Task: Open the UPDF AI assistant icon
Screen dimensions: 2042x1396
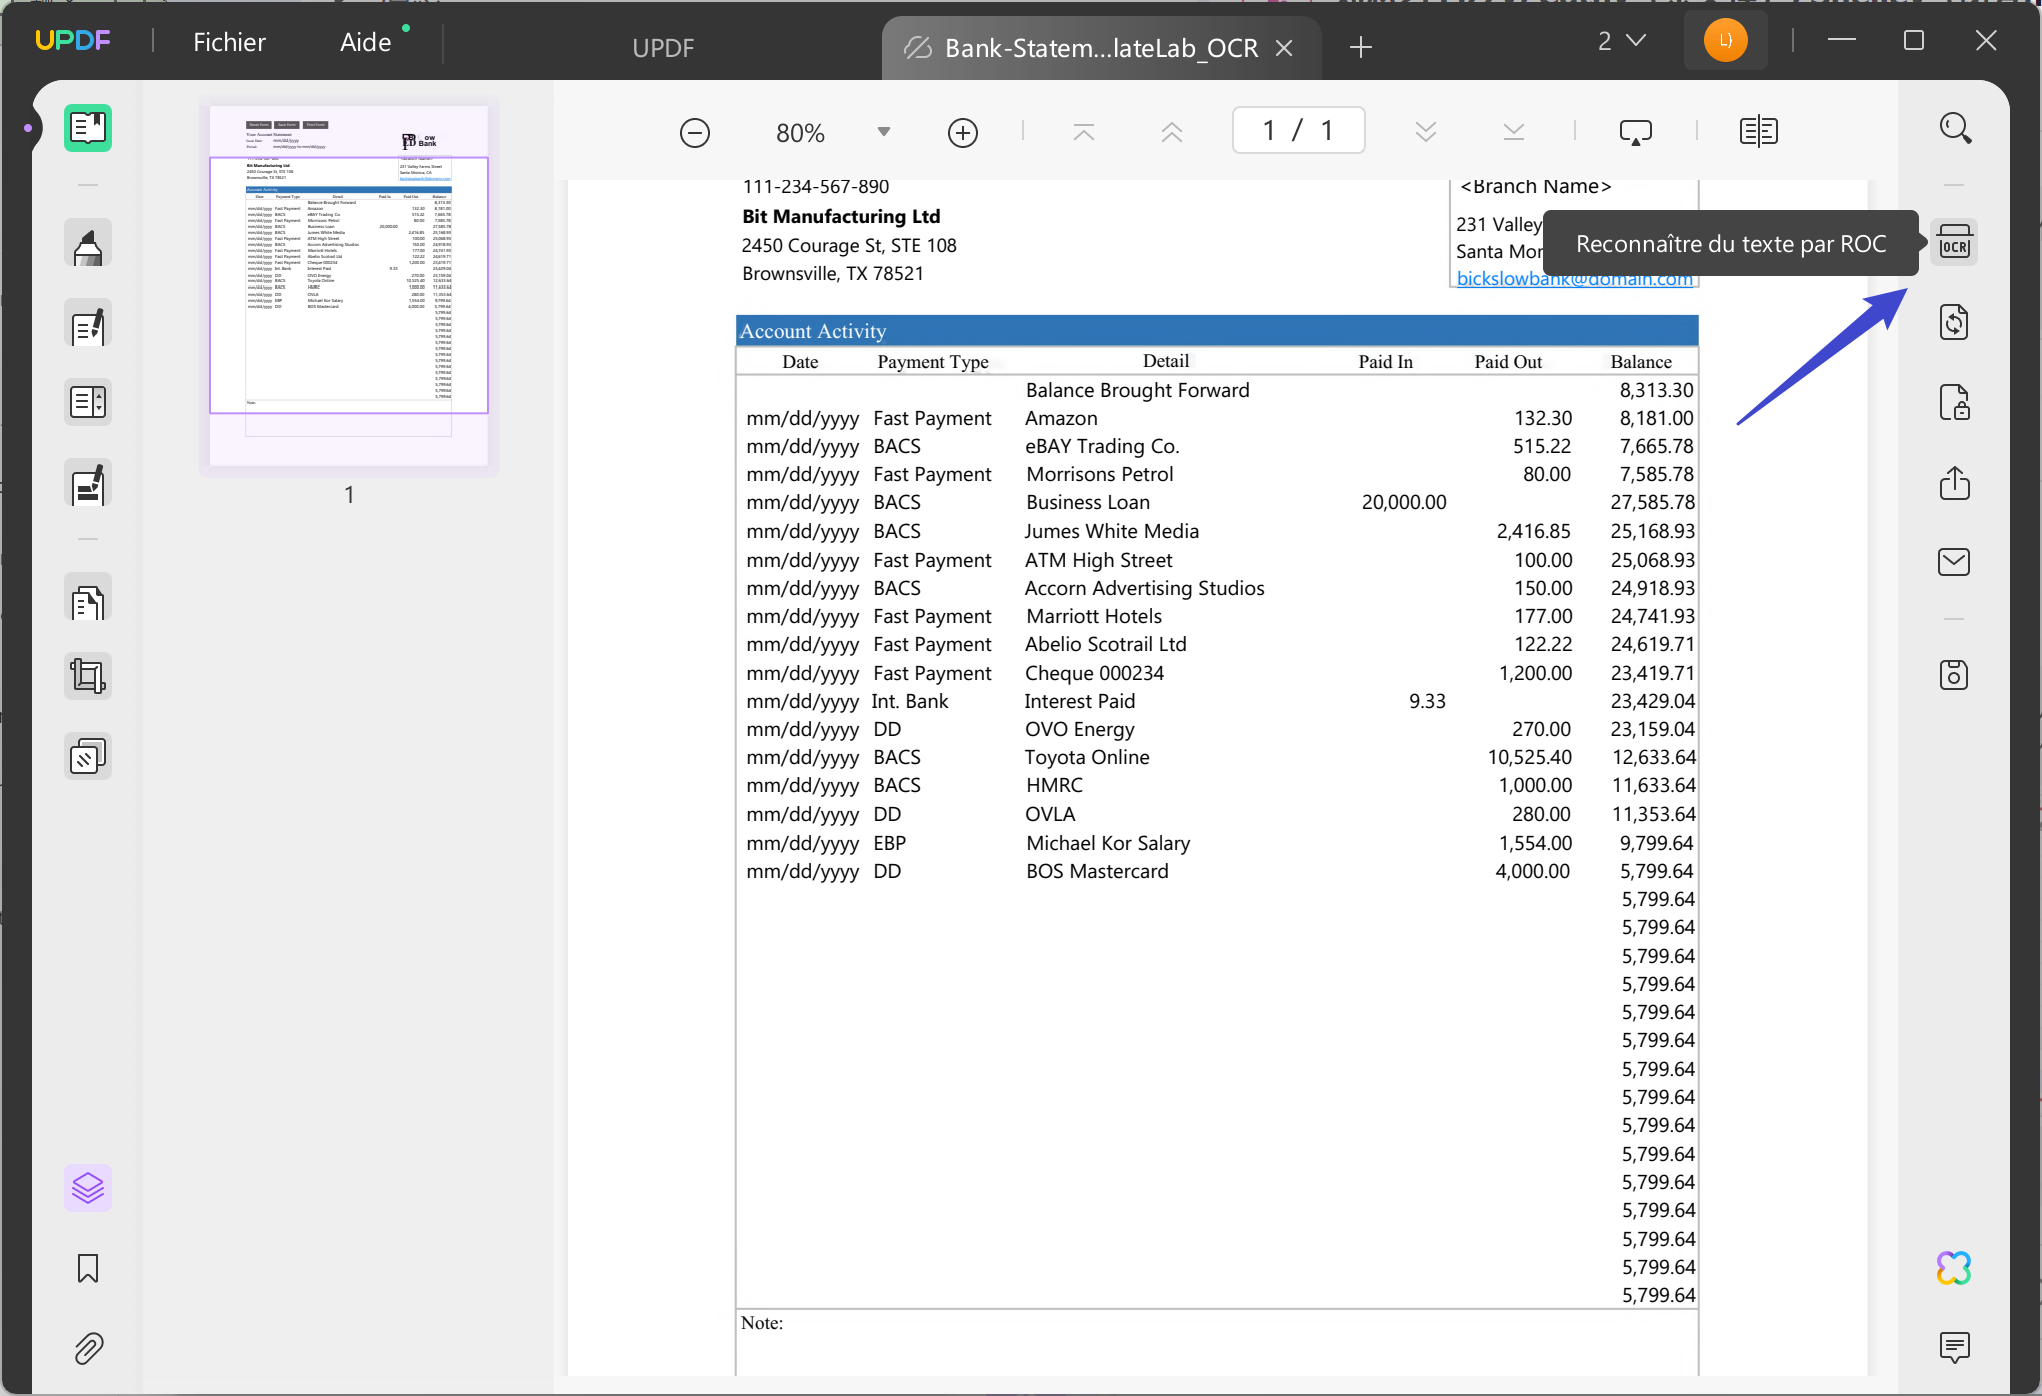Action: tap(1955, 1268)
